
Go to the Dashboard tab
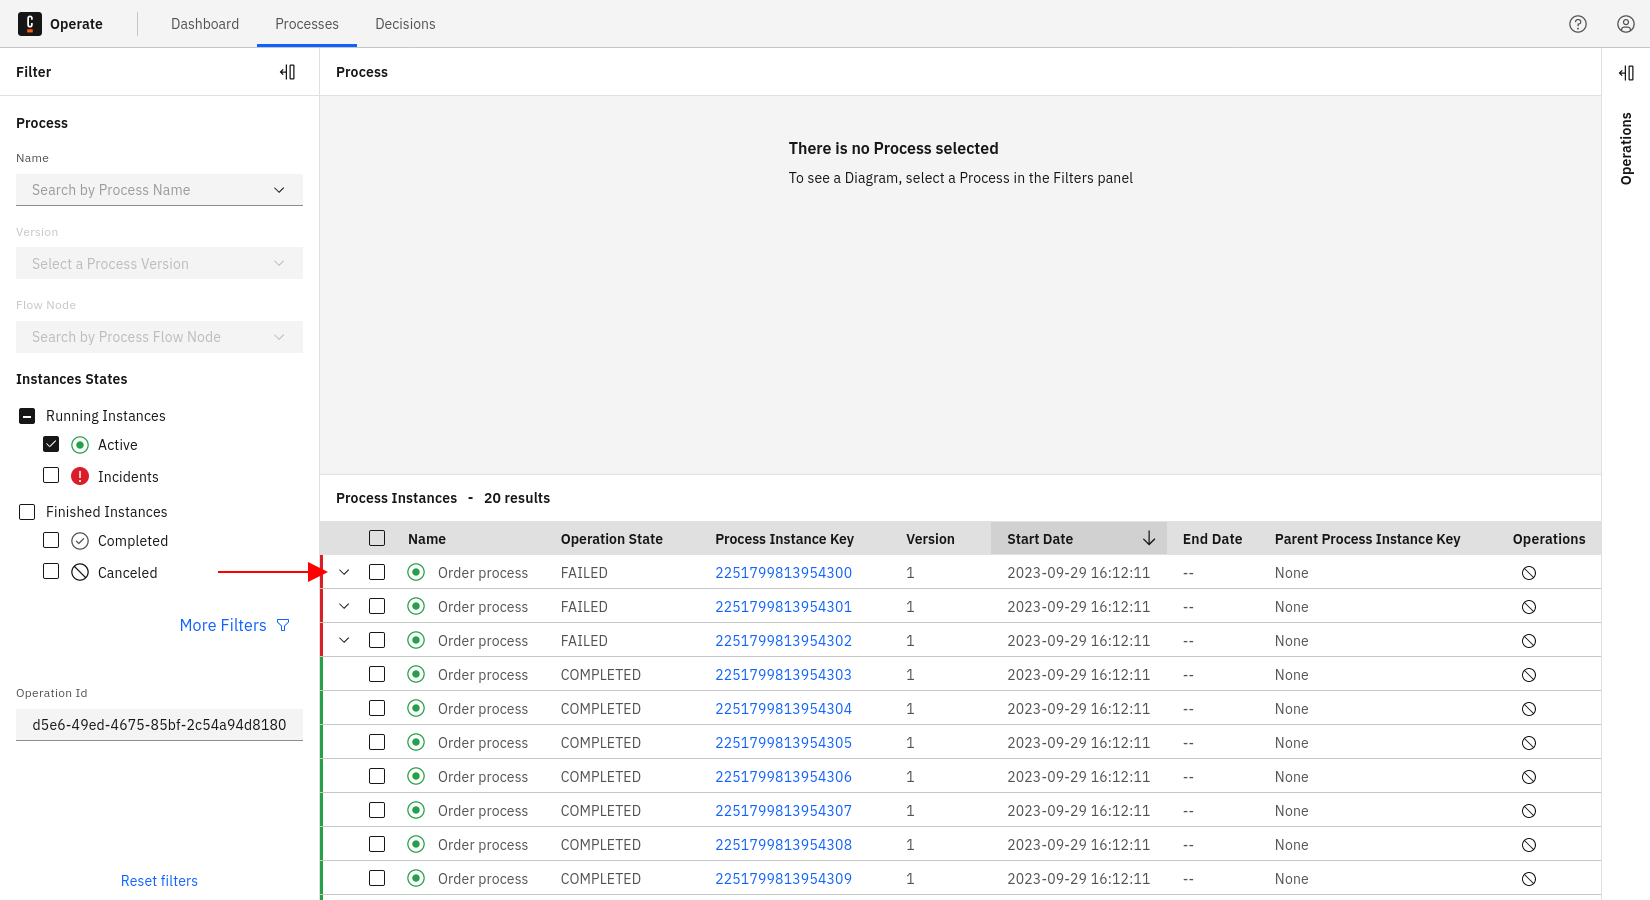pyautogui.click(x=205, y=24)
